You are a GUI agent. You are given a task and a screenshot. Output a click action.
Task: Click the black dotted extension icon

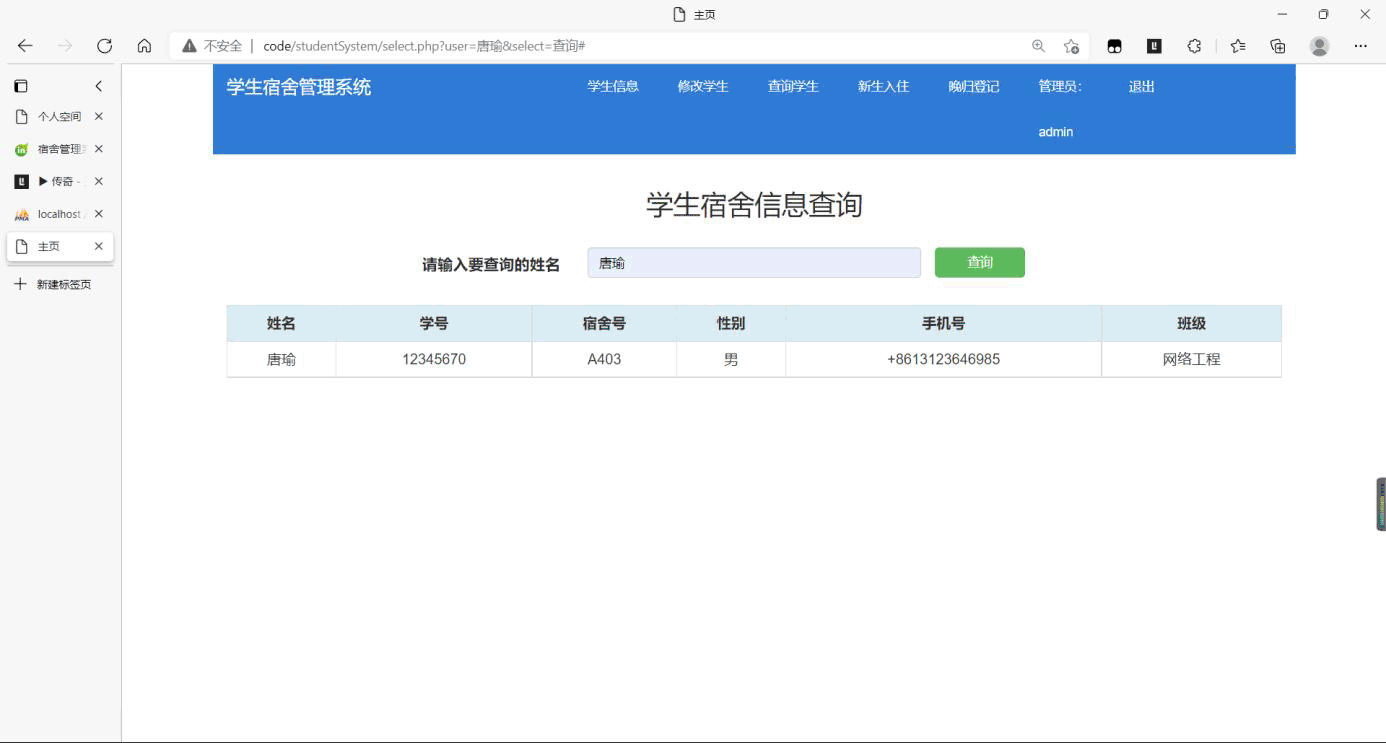pos(1114,46)
